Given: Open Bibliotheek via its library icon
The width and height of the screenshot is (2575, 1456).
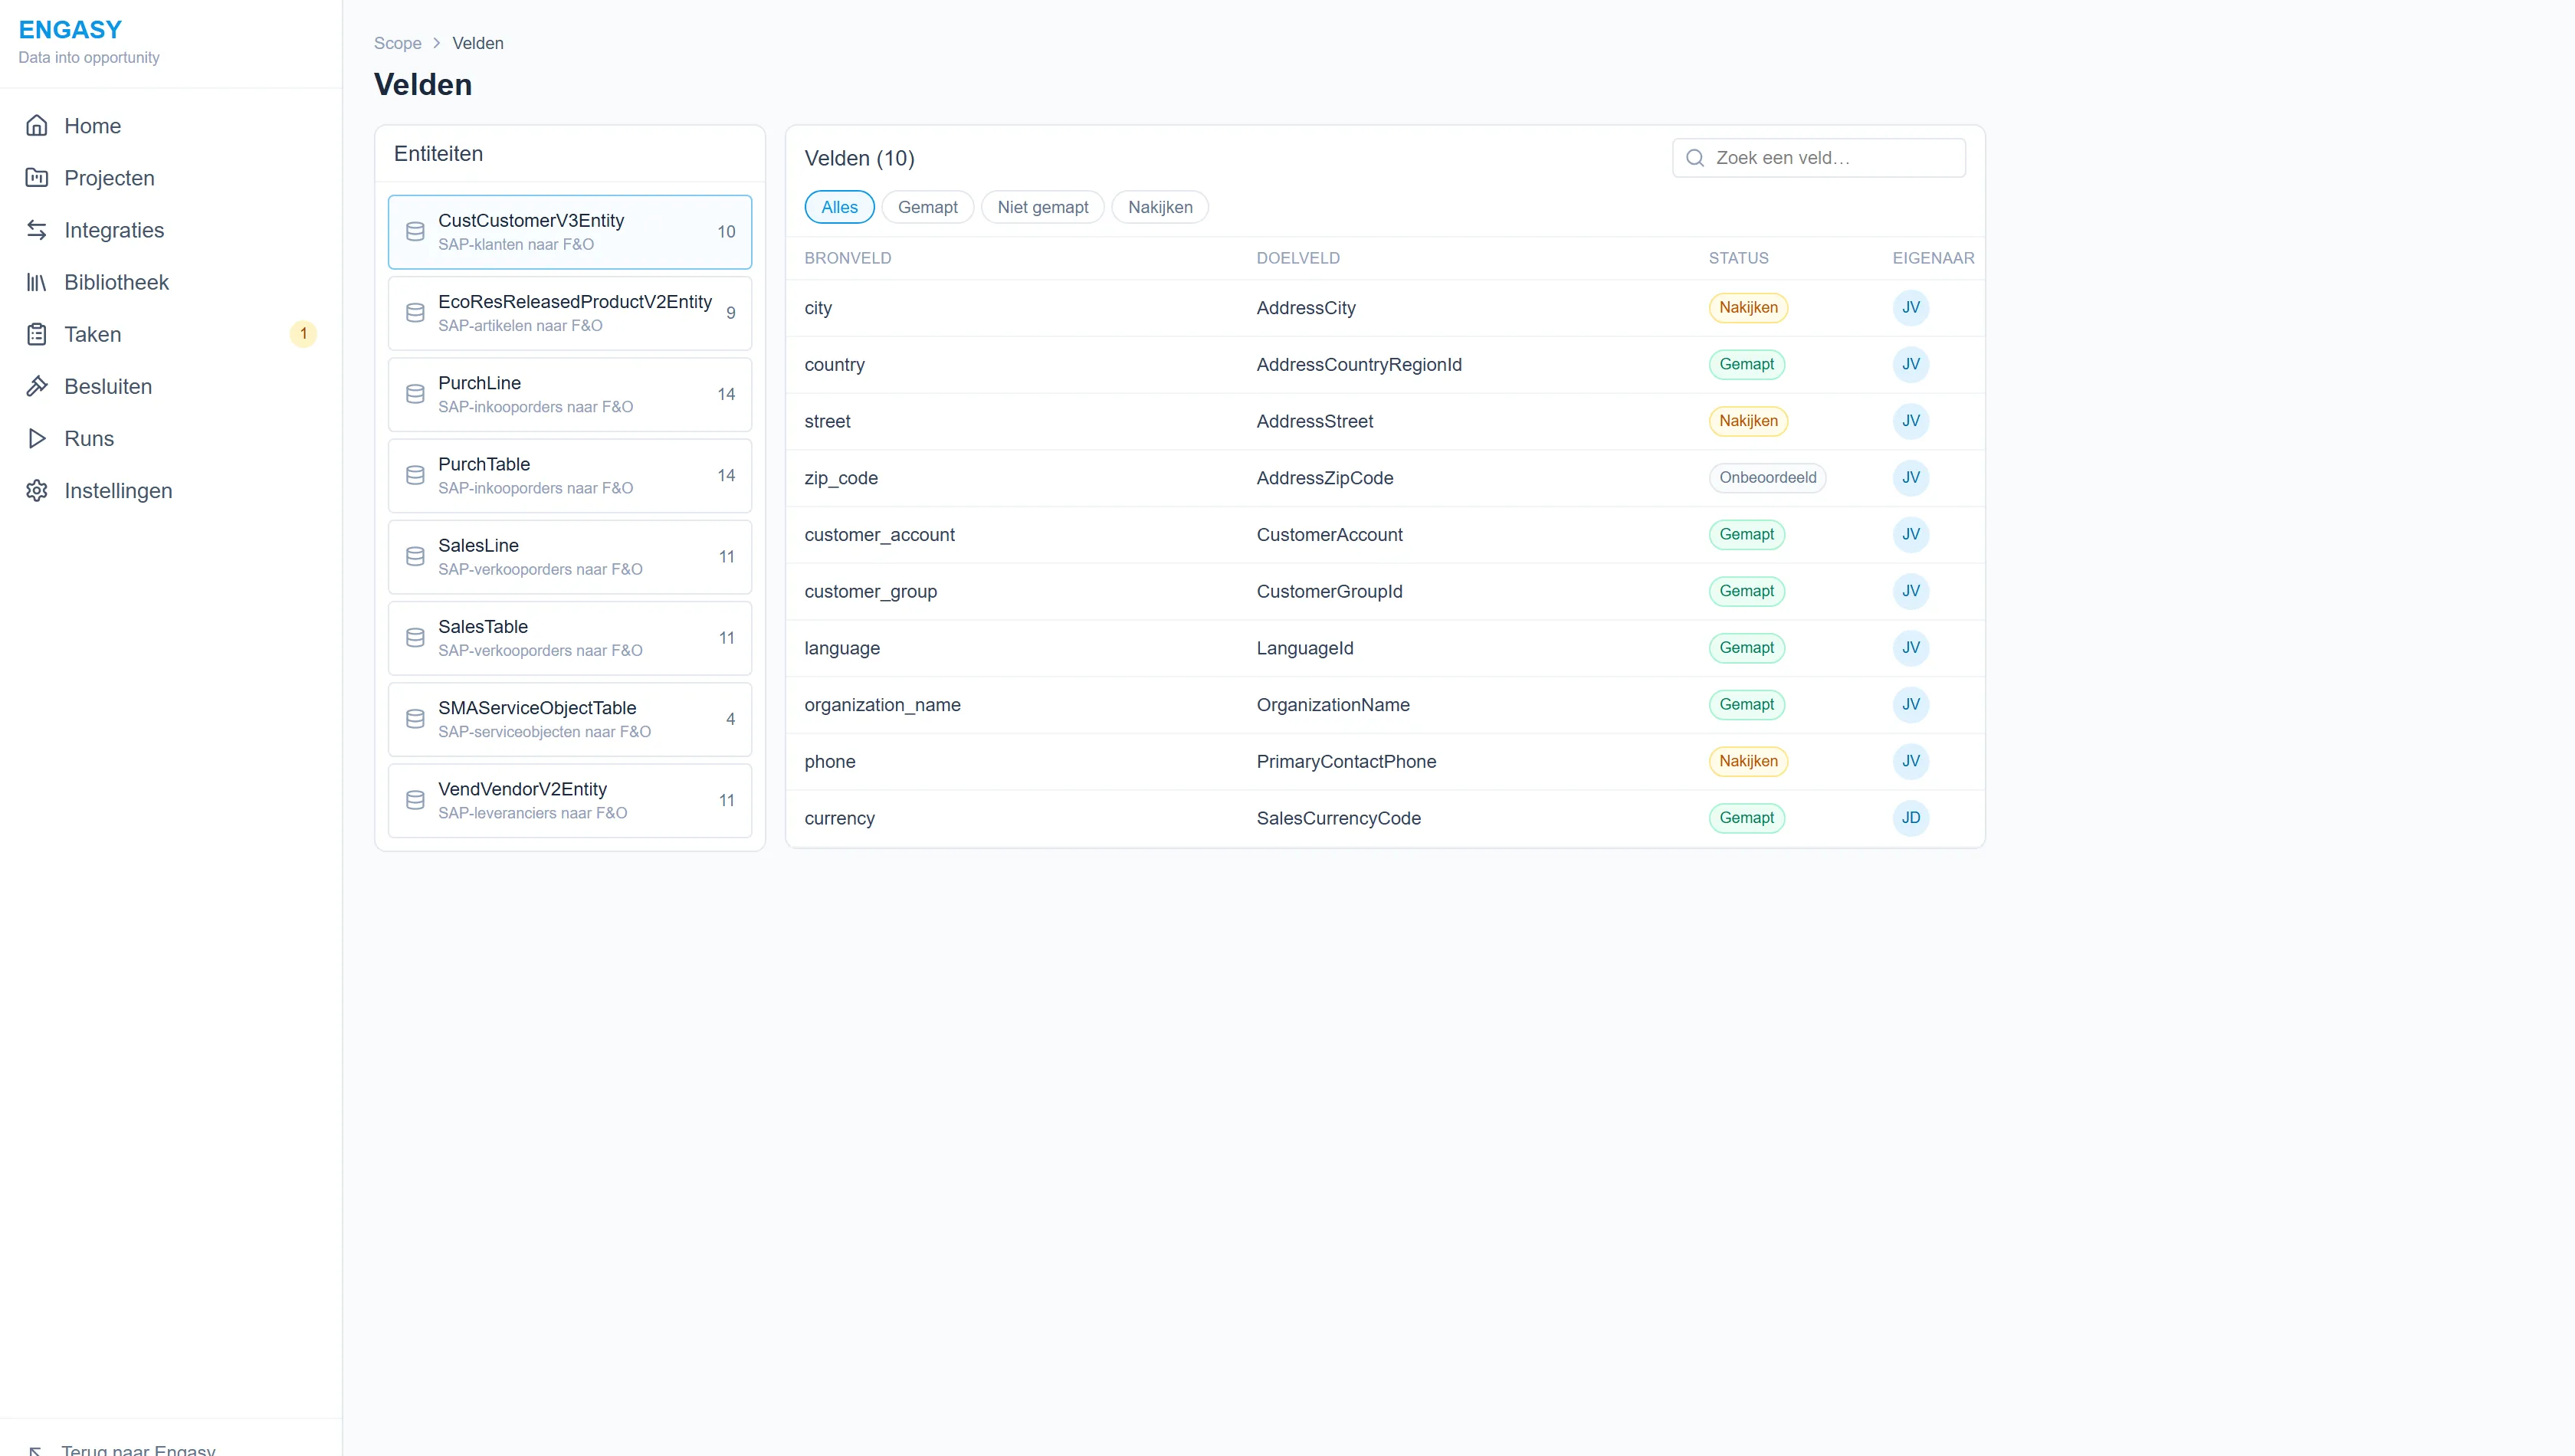Looking at the screenshot, I should coord(37,282).
